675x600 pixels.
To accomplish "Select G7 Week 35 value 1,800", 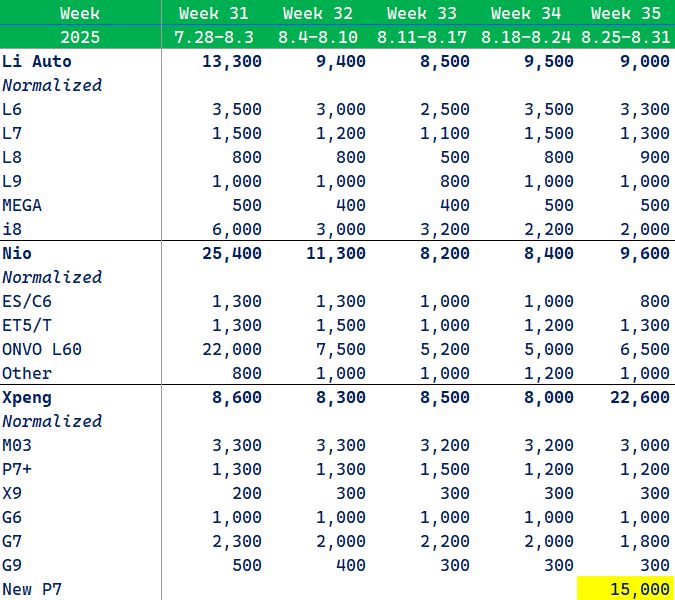I will (645, 542).
